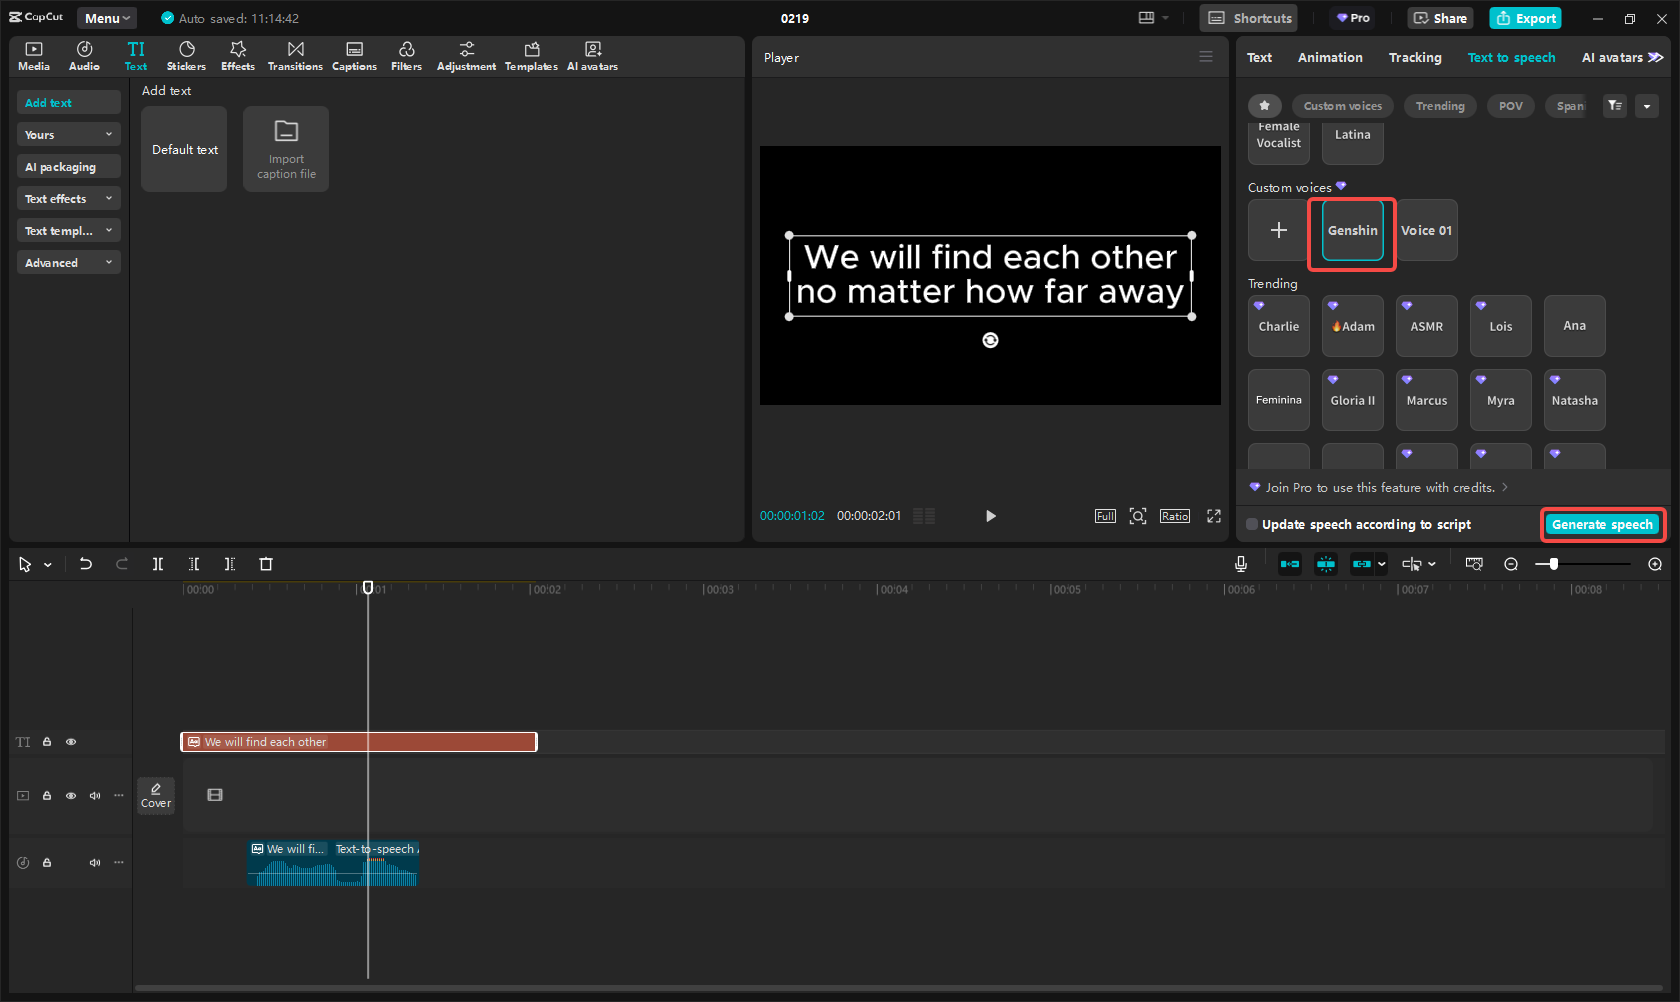This screenshot has width=1680, height=1002.
Task: Hide the text track using eye icon
Action: click(71, 742)
